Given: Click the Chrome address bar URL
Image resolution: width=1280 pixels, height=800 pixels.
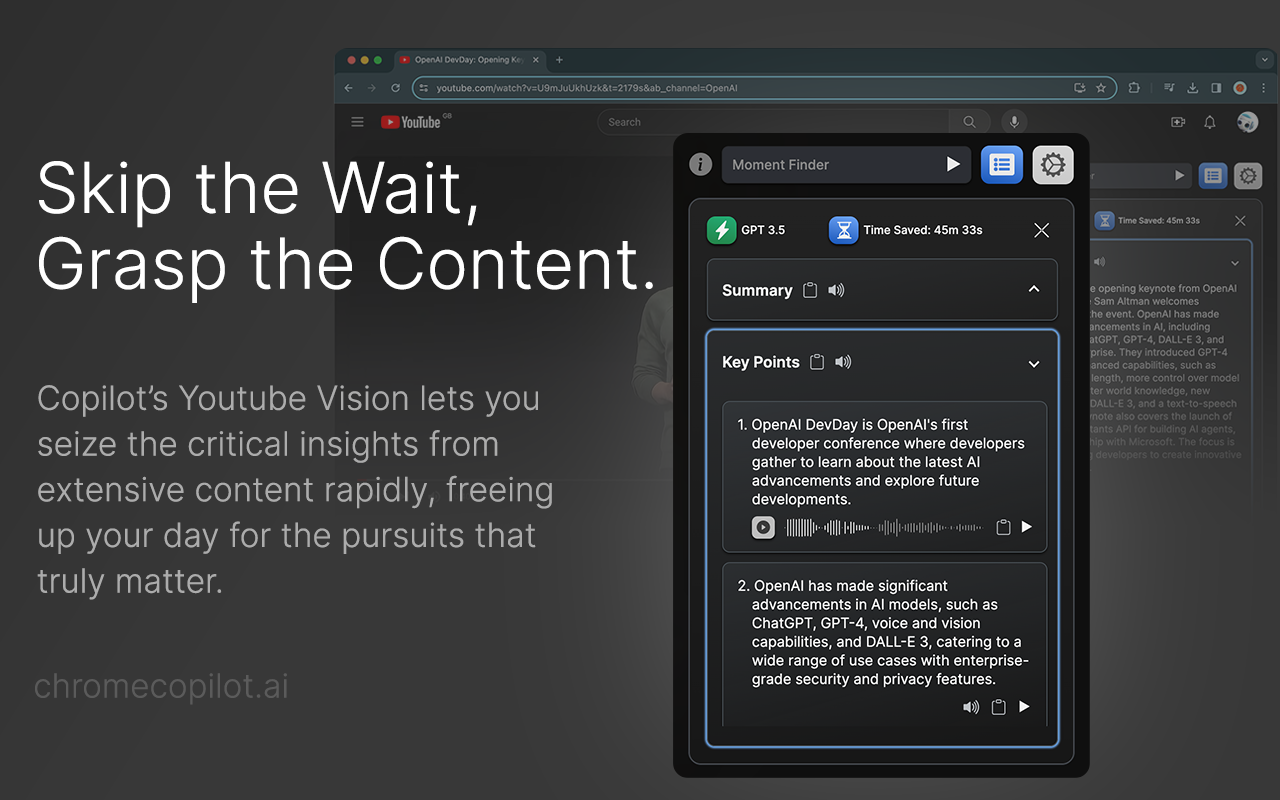Looking at the screenshot, I should pos(587,88).
